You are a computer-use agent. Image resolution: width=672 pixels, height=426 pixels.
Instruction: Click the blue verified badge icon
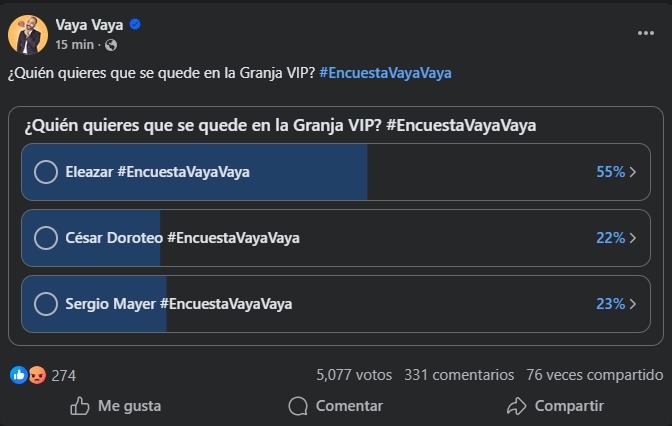coord(135,25)
